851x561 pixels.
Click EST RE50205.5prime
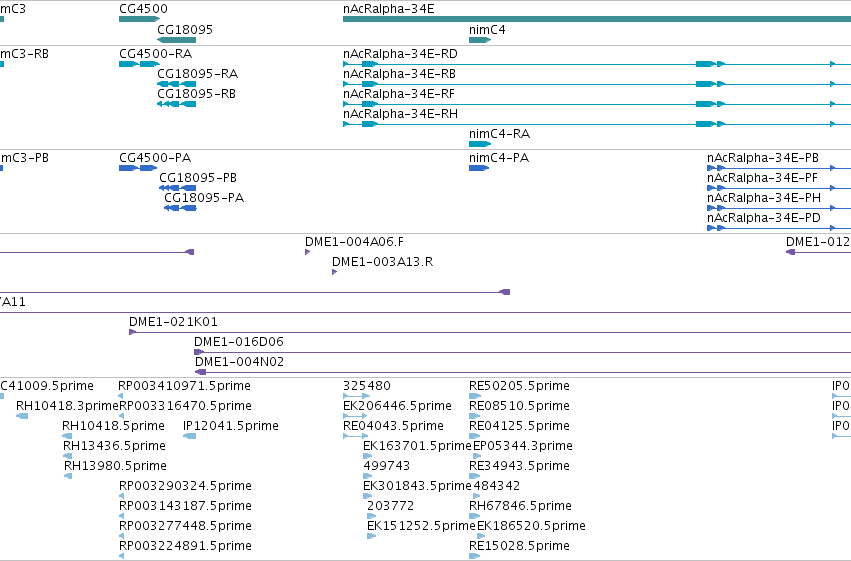point(475,396)
